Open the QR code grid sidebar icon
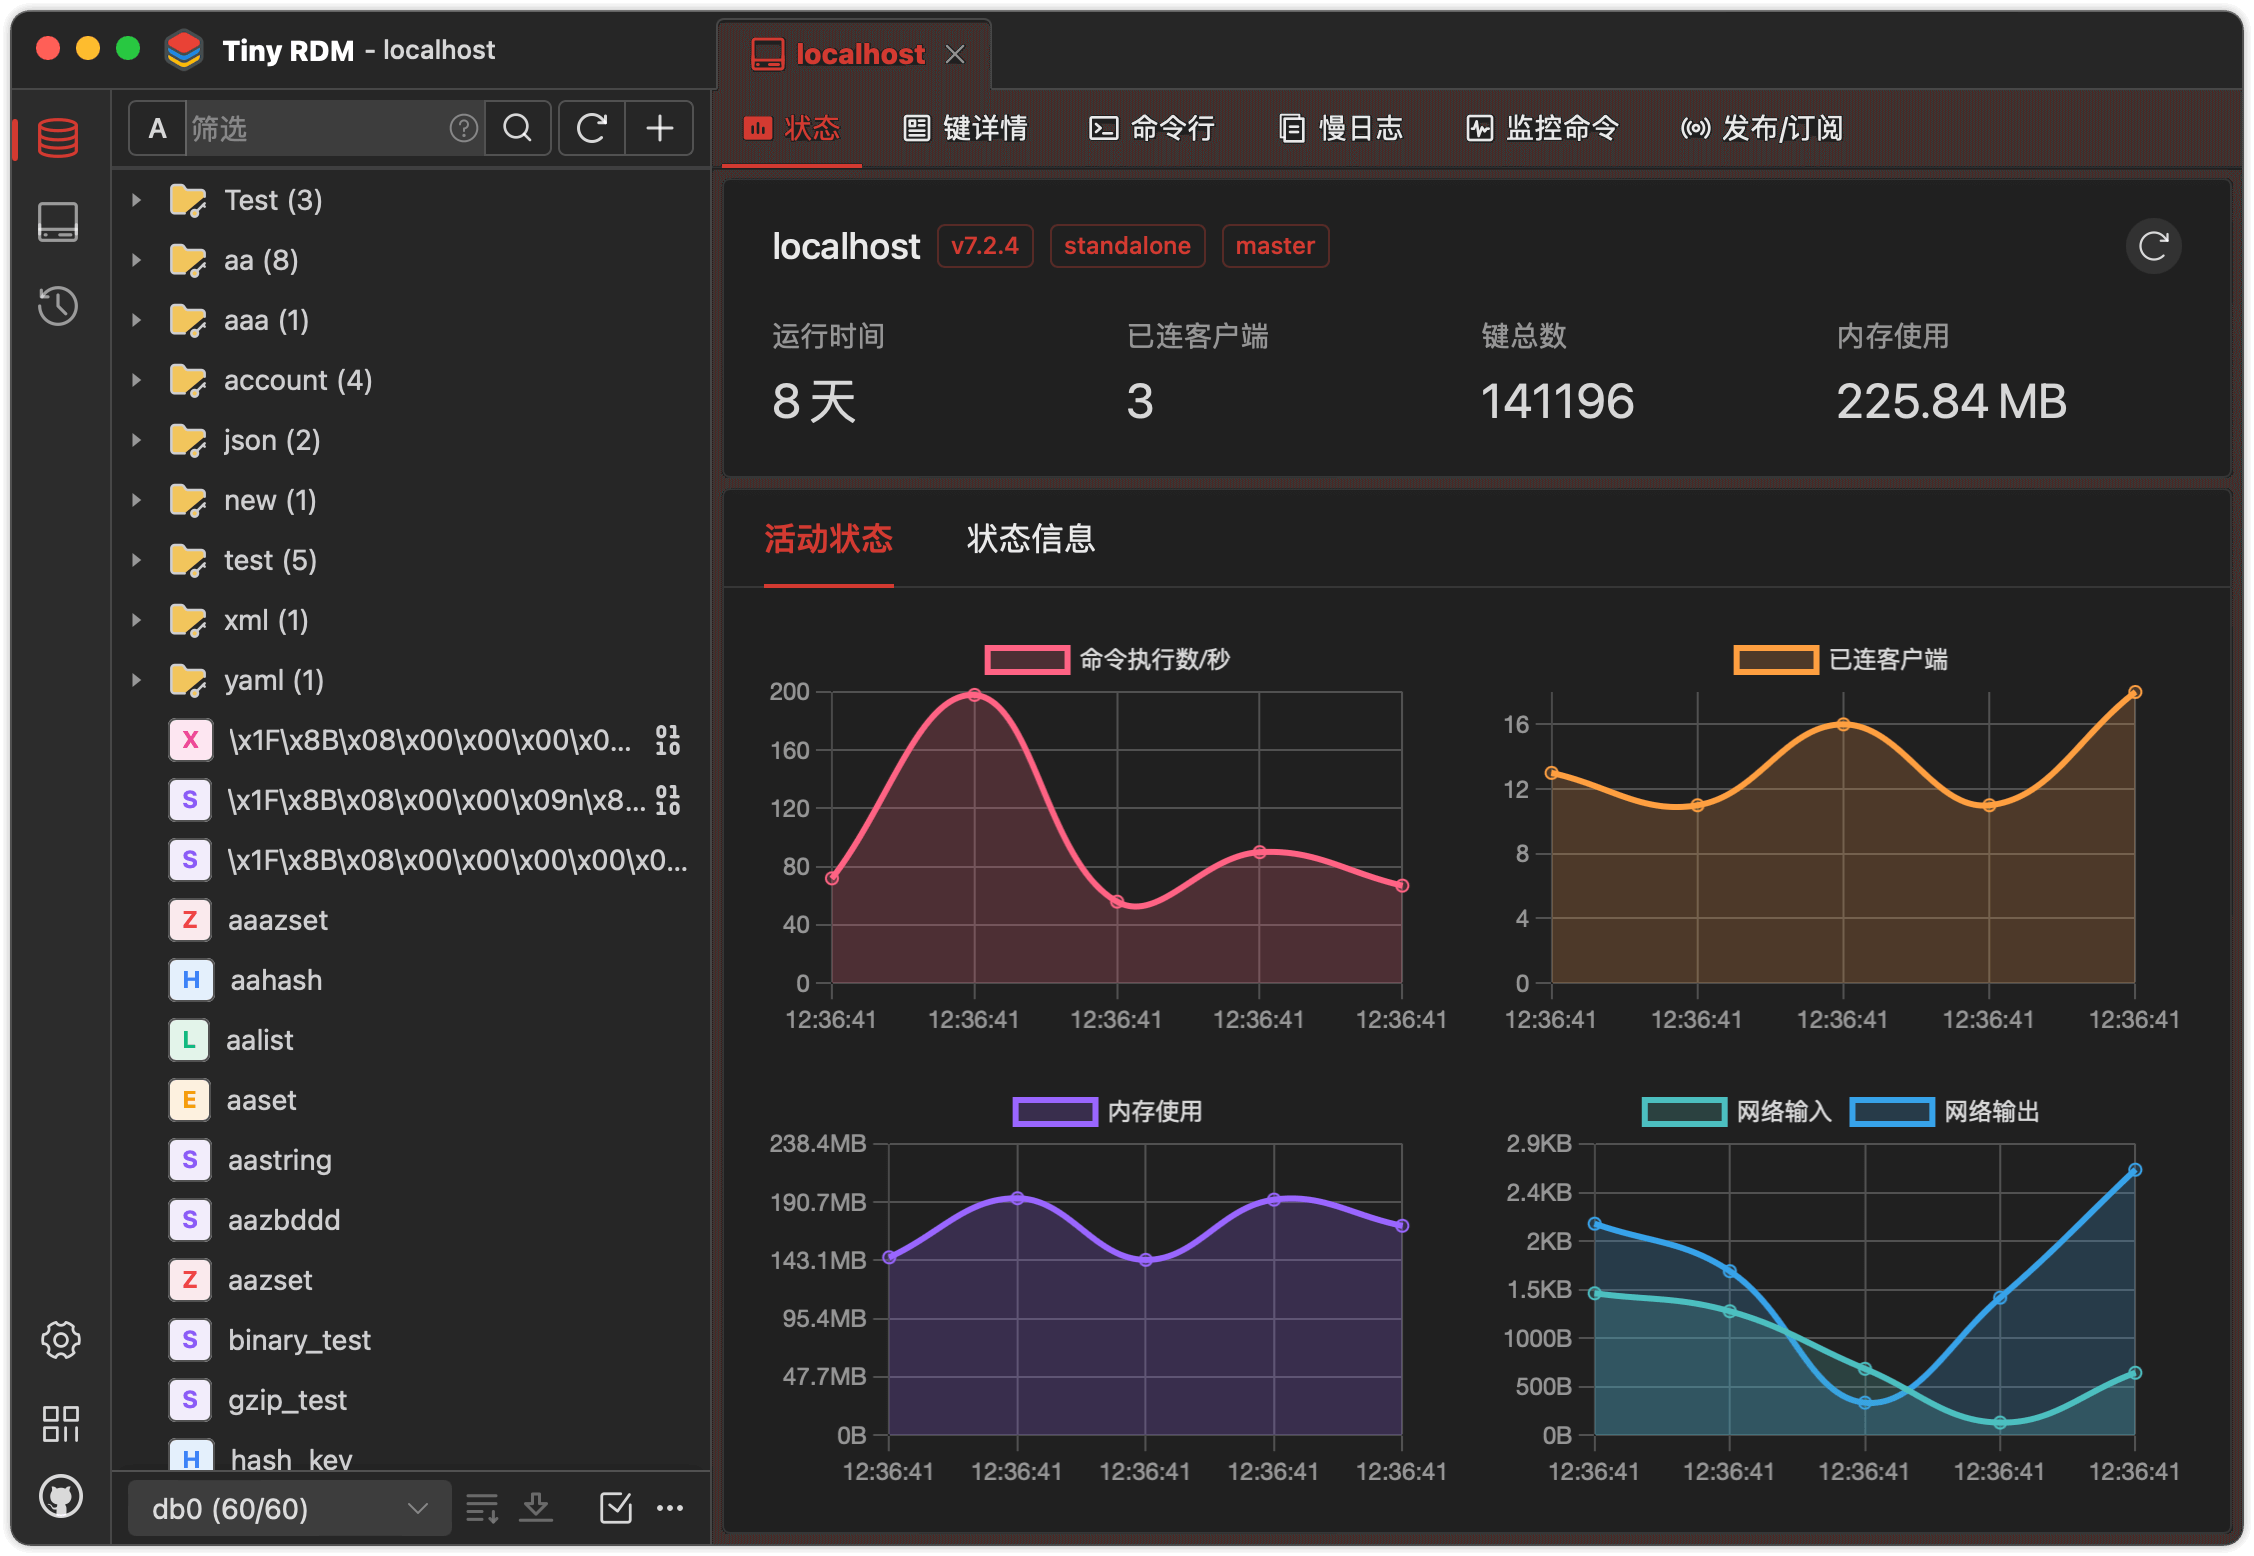 tap(60, 1424)
